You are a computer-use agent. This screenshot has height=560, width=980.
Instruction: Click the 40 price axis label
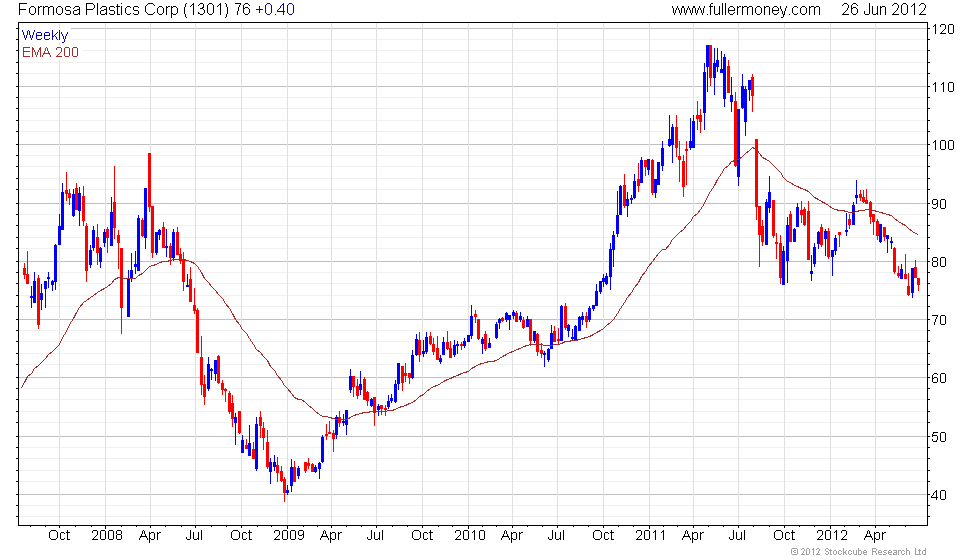[x=939, y=495]
